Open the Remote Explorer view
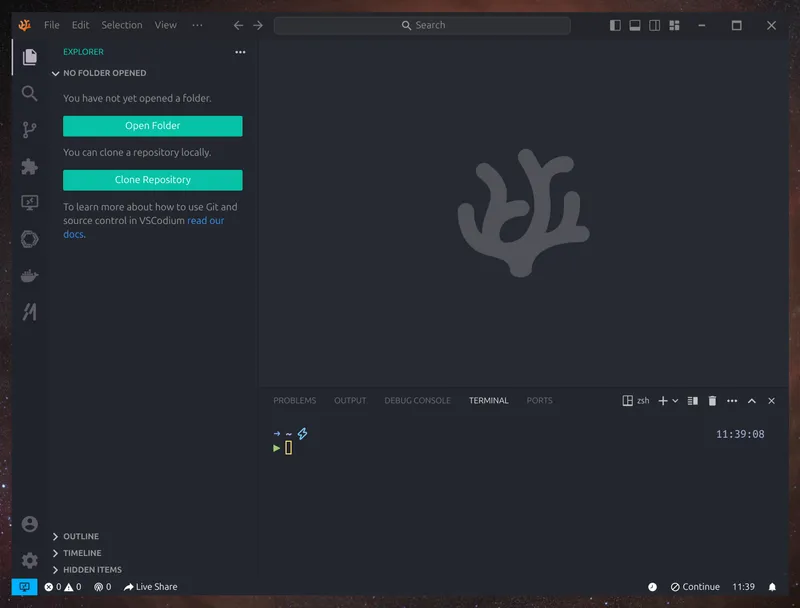The width and height of the screenshot is (800, 608). point(30,203)
